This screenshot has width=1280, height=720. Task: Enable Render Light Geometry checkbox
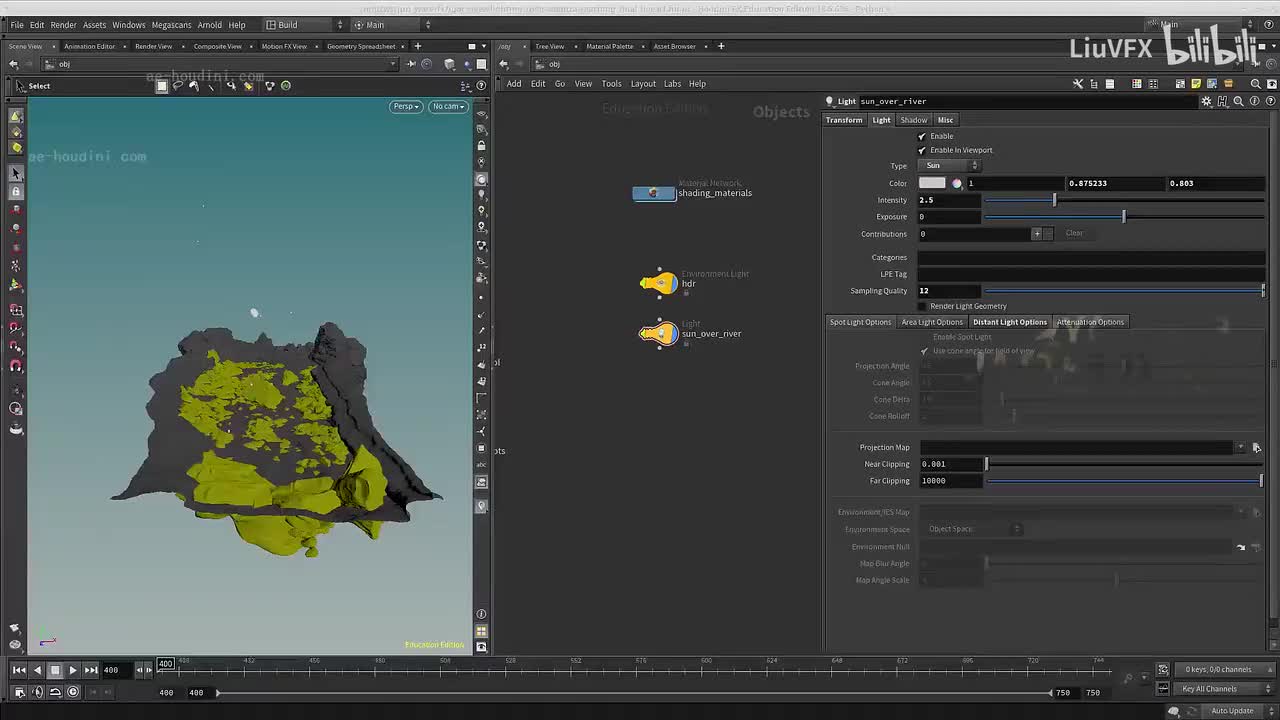[x=922, y=306]
